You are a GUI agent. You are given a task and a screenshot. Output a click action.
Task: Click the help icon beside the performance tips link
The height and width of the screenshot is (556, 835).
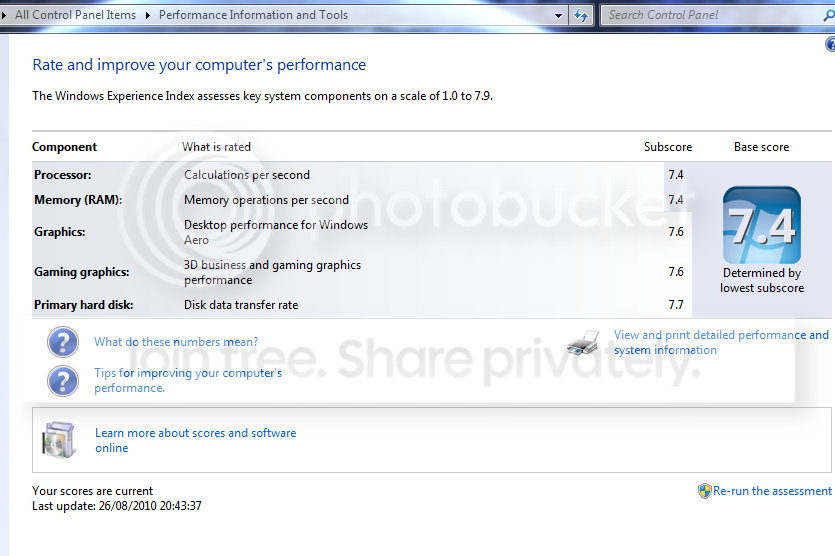click(63, 381)
